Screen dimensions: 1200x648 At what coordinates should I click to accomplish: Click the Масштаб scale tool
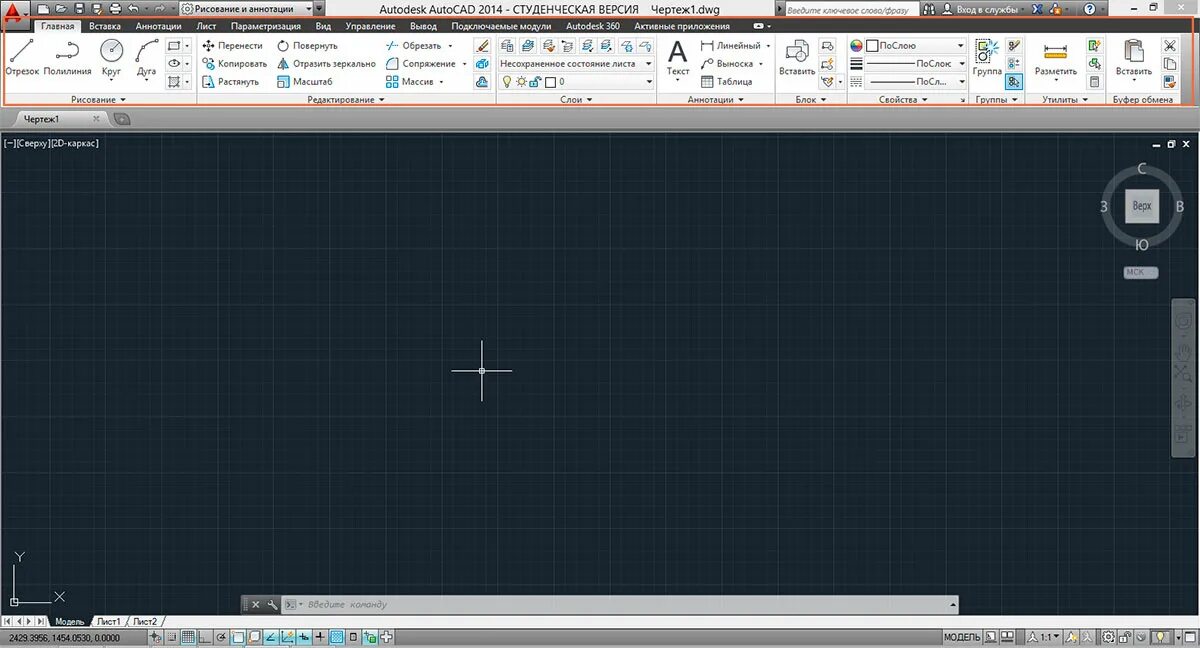coord(304,82)
